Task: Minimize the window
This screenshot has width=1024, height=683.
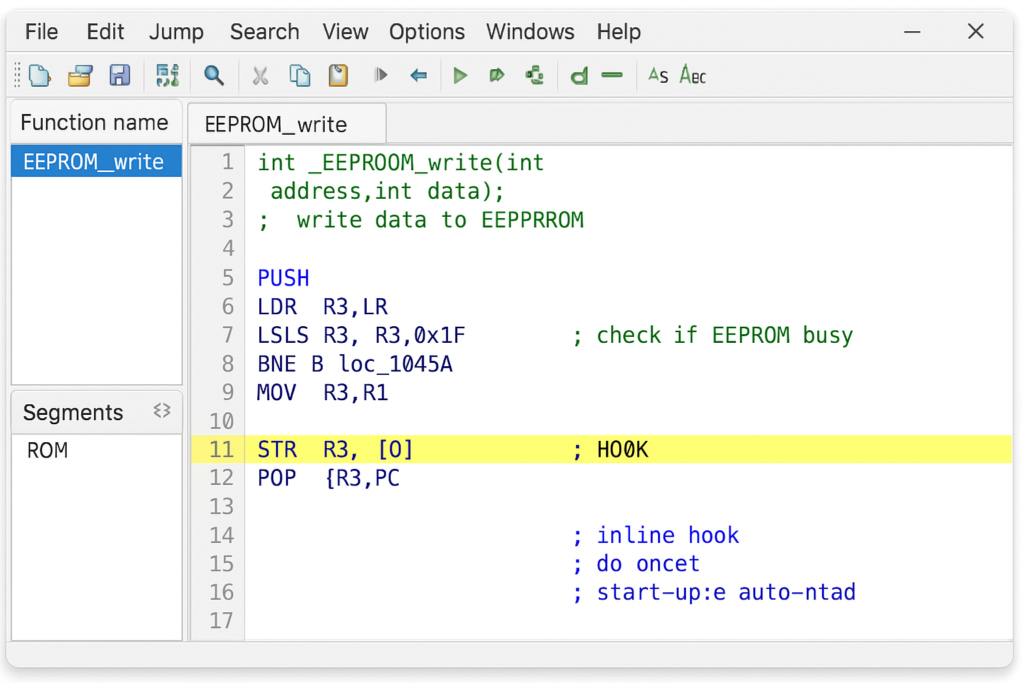Action: [x=912, y=31]
